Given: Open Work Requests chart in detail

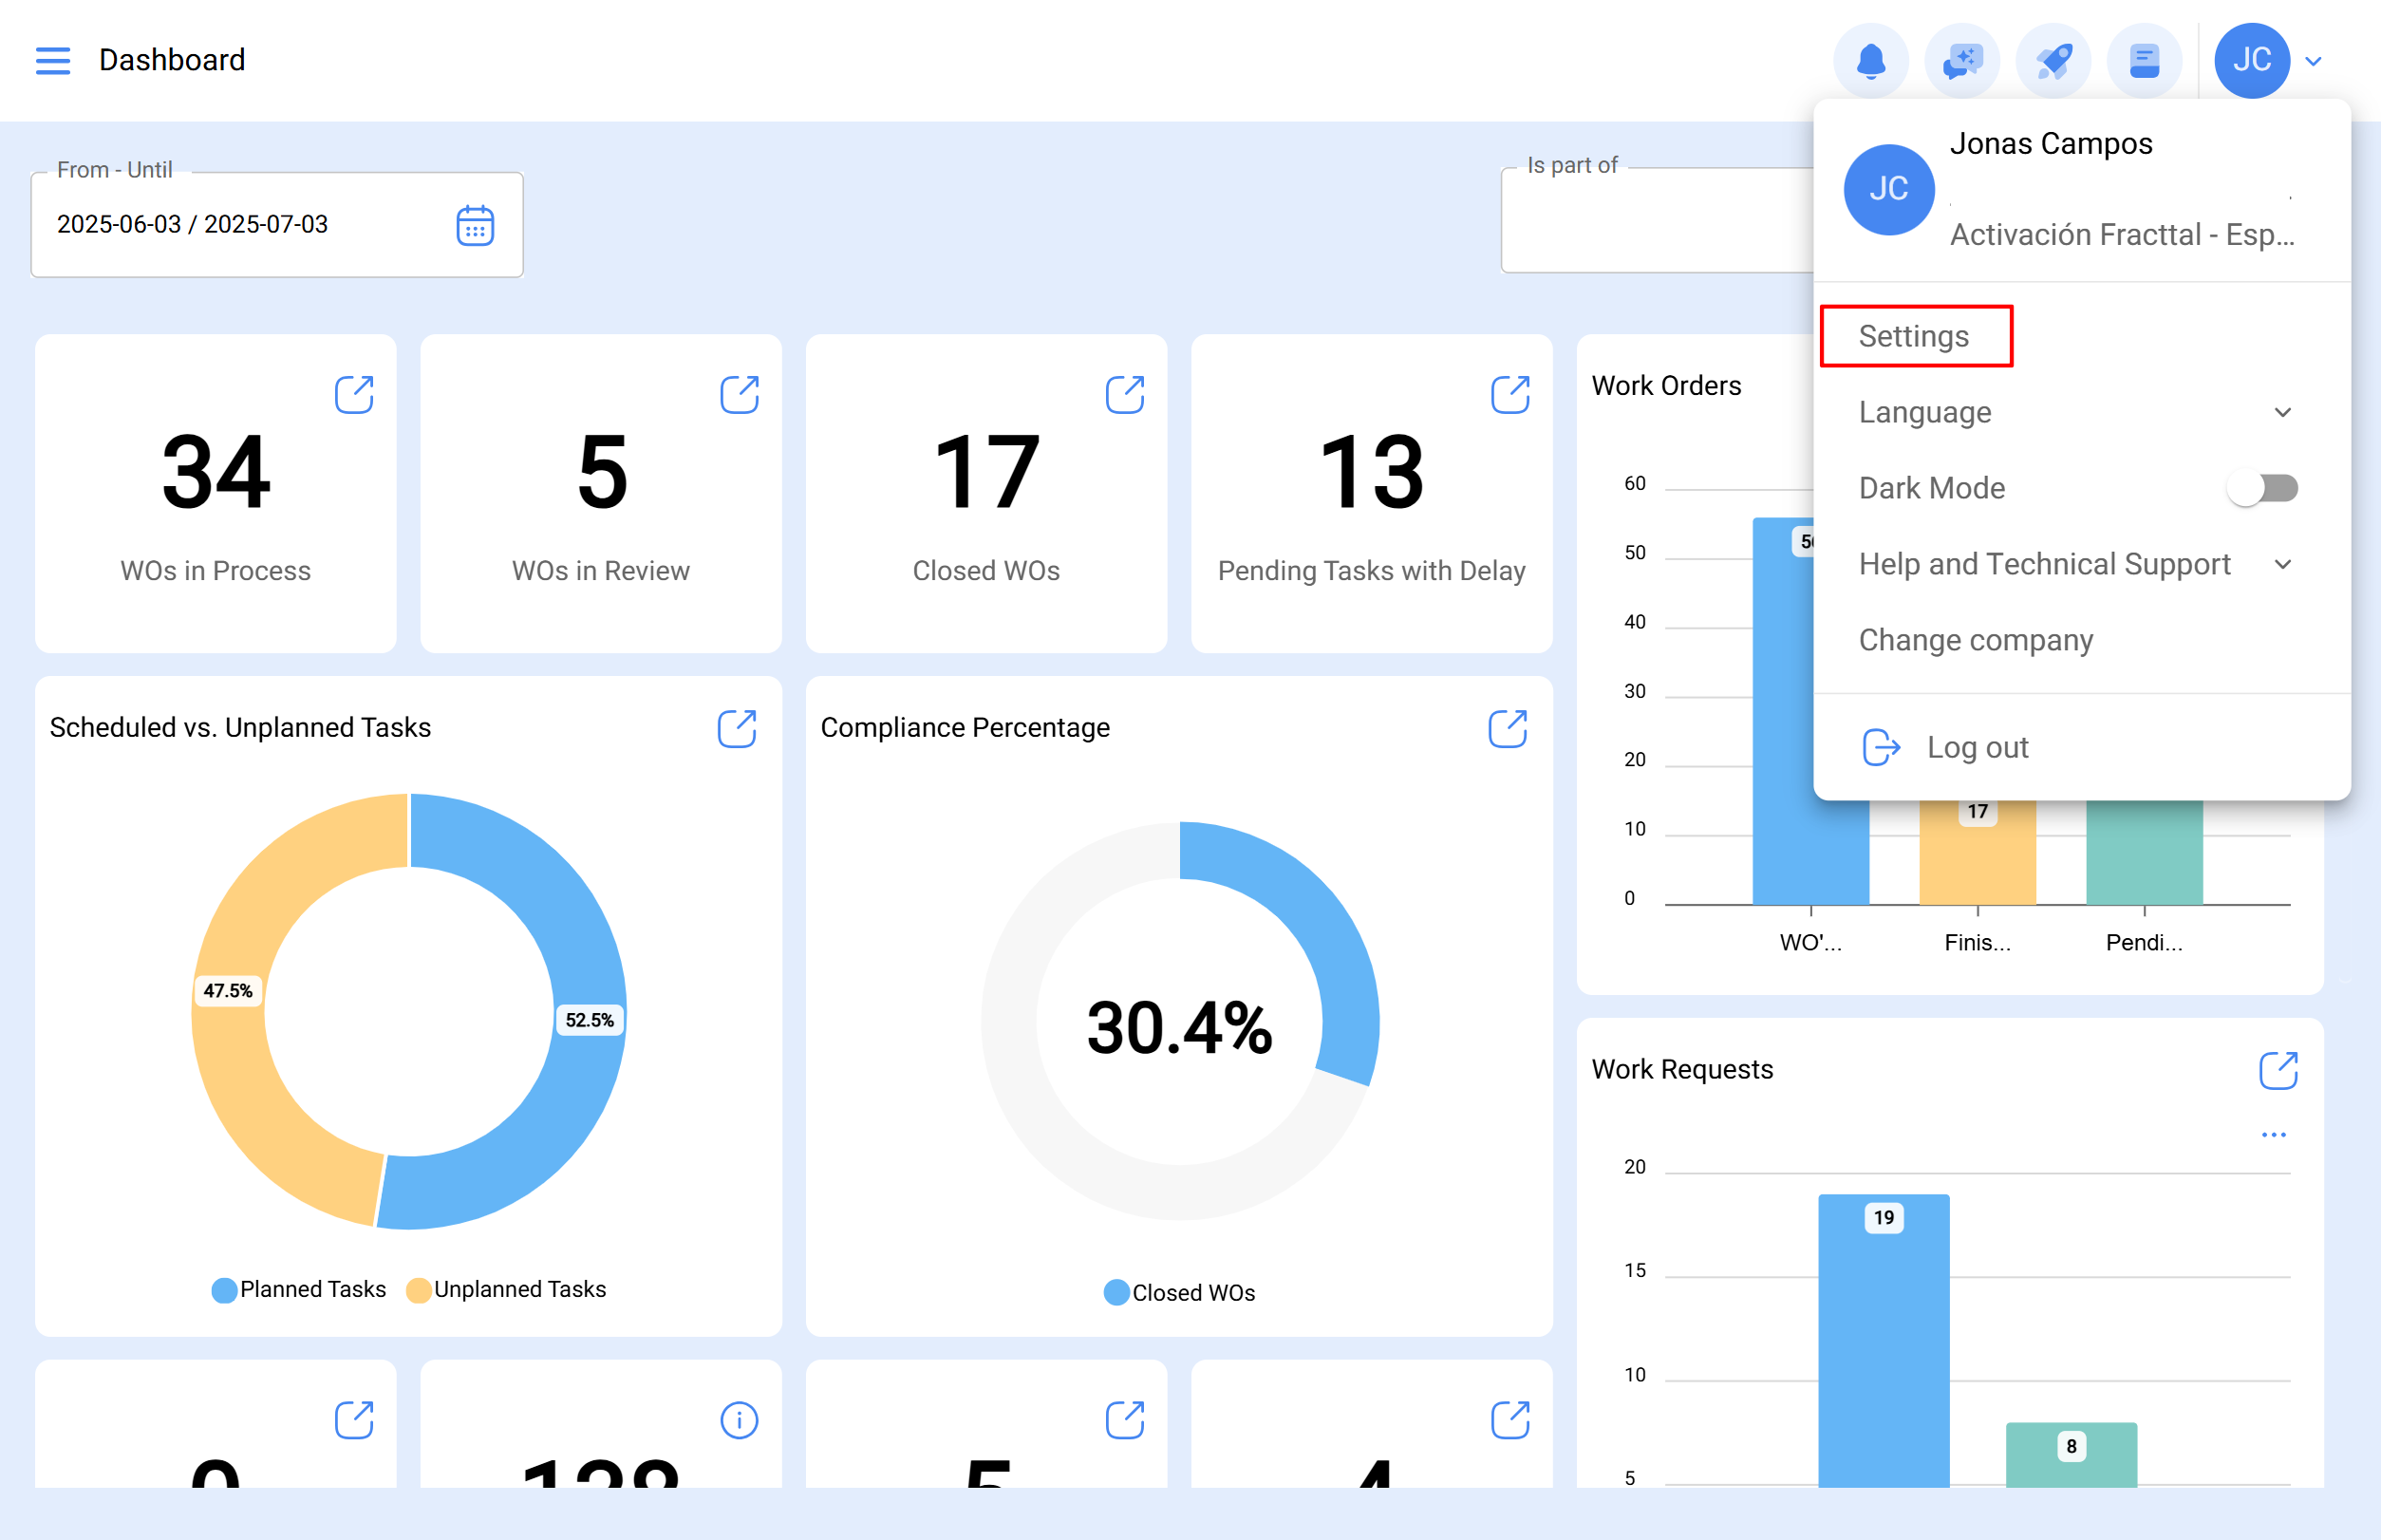Looking at the screenshot, I should (2278, 1070).
